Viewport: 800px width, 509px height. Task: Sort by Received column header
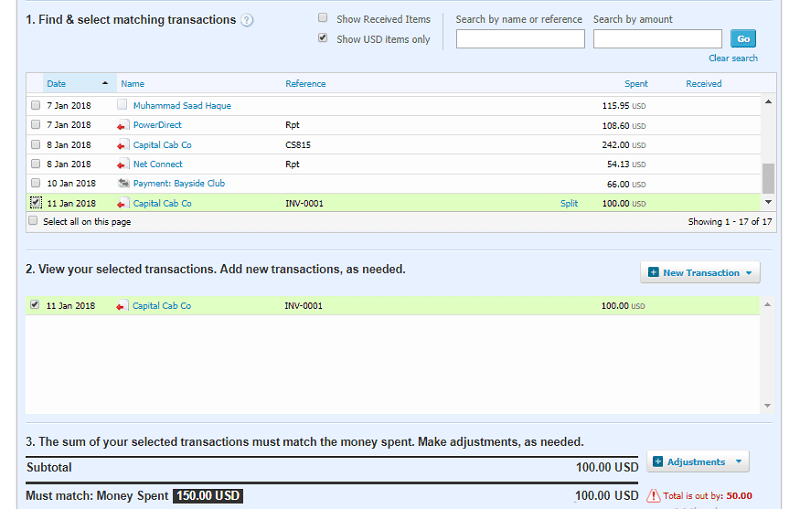[704, 84]
